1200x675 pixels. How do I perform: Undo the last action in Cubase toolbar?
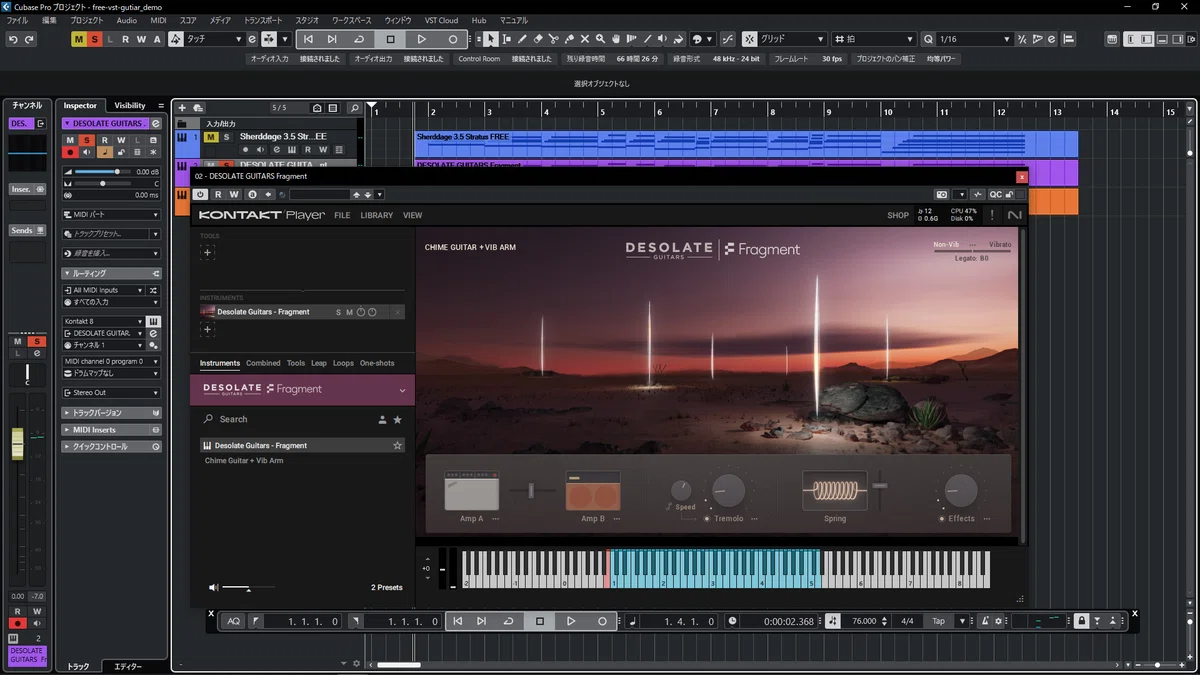click(x=13, y=39)
